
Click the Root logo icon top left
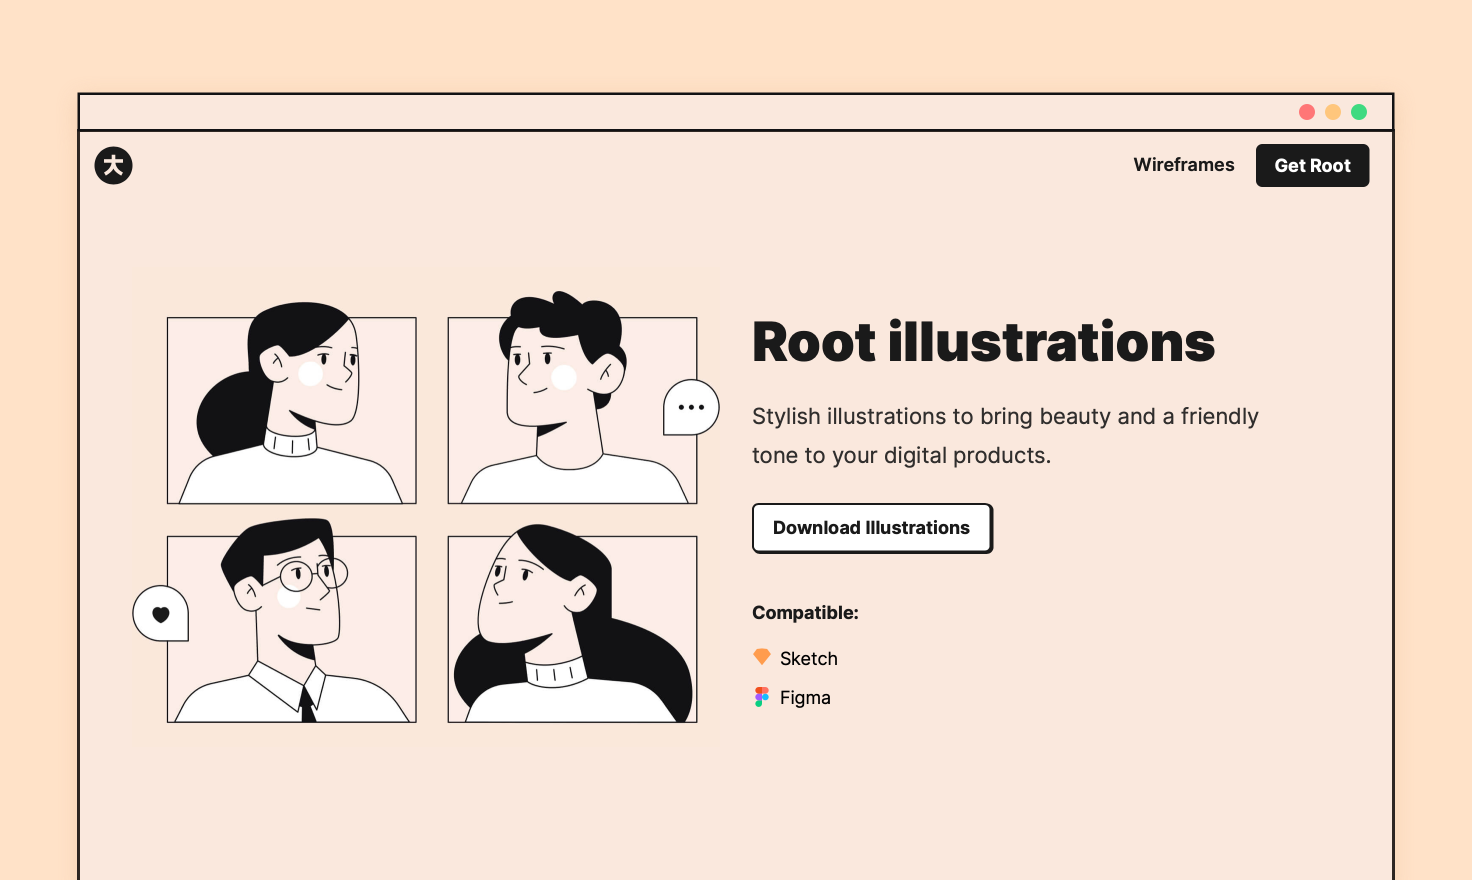113,165
